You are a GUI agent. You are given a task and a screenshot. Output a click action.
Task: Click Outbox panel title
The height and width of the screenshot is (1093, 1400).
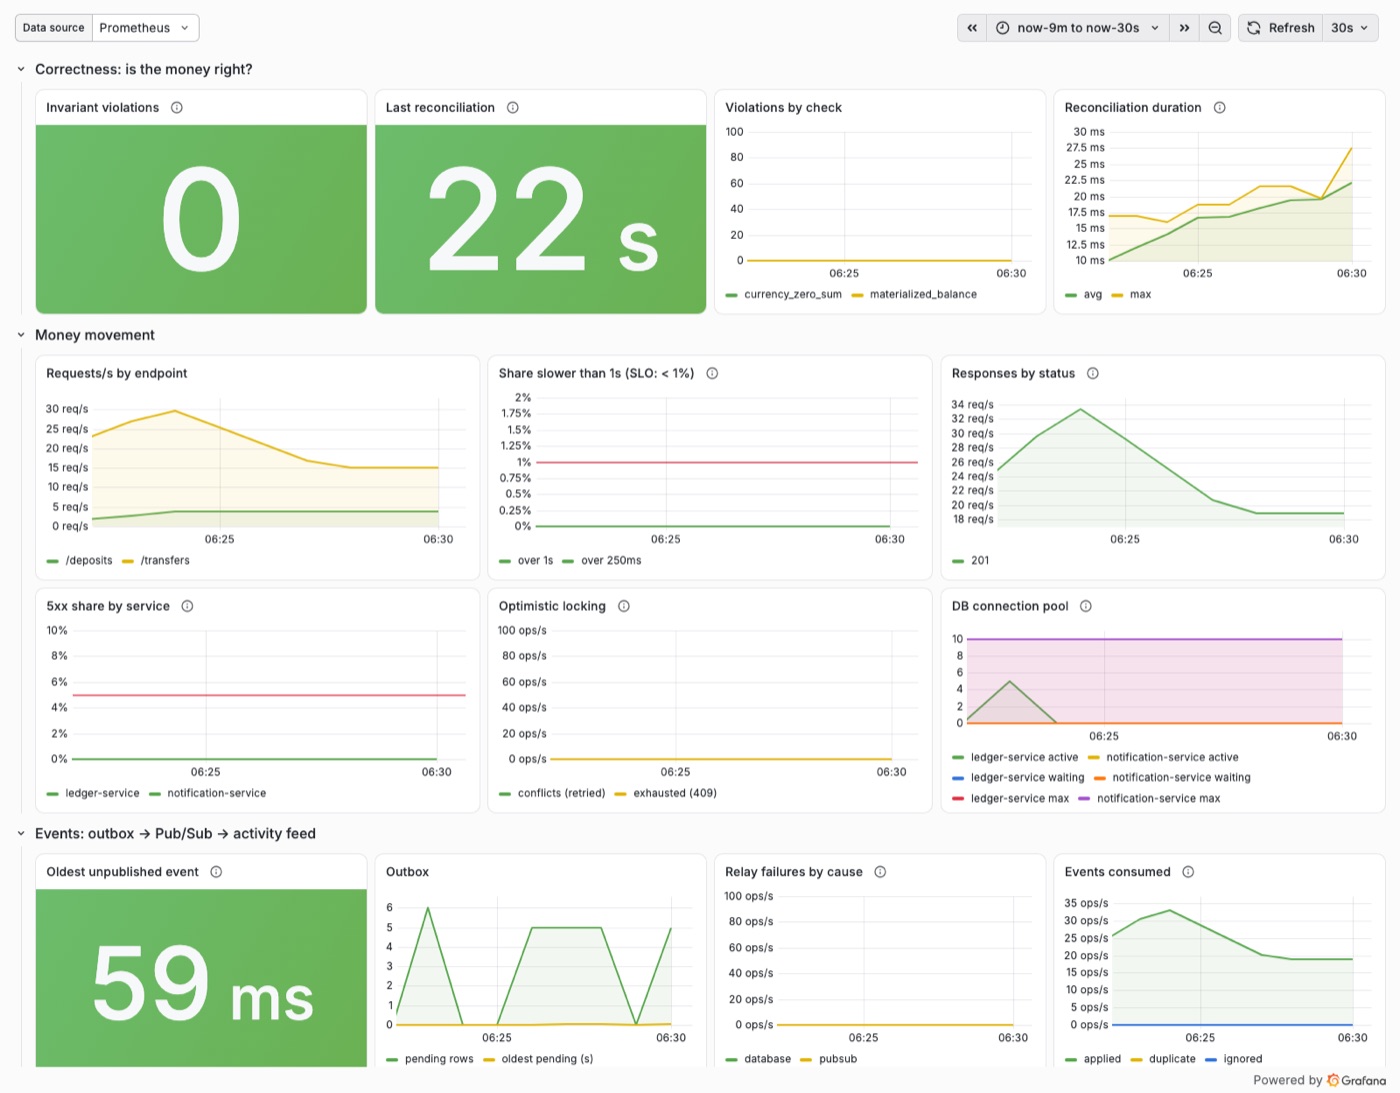pos(407,872)
